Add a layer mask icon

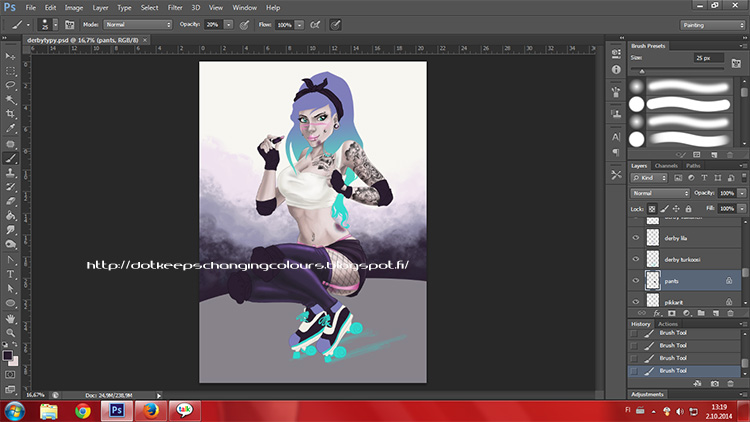(672, 313)
